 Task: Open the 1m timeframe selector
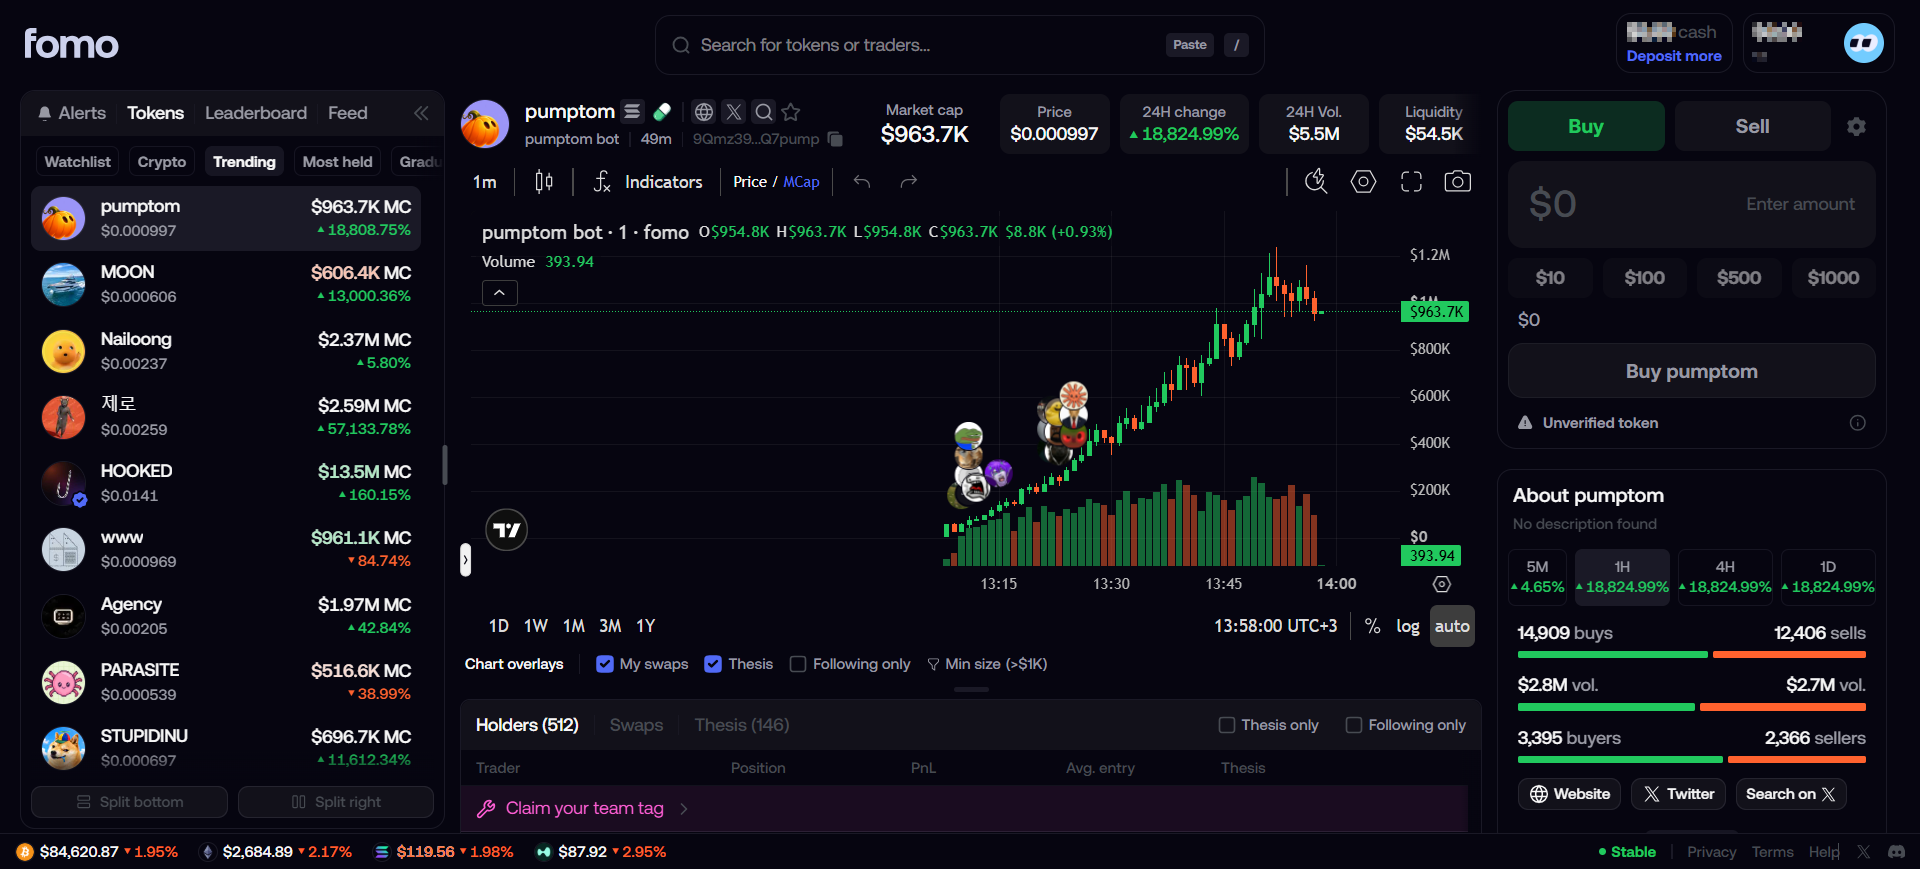click(485, 181)
